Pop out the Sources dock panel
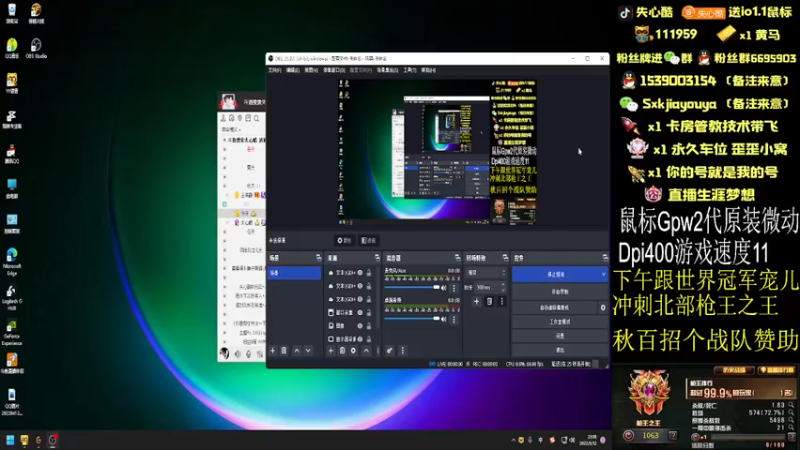The image size is (800, 450). tap(377, 258)
